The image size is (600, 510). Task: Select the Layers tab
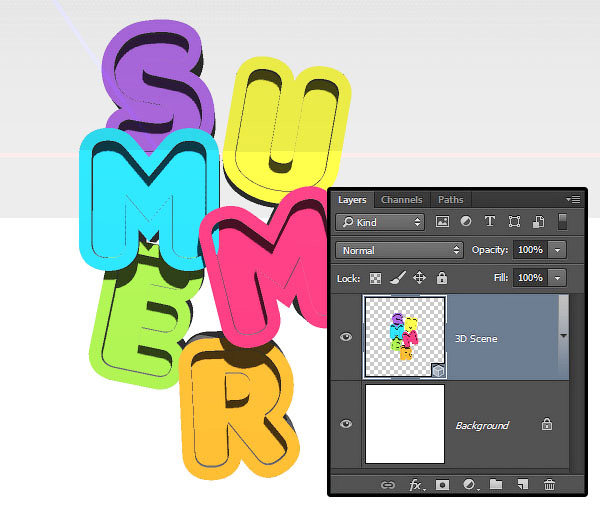pos(352,200)
